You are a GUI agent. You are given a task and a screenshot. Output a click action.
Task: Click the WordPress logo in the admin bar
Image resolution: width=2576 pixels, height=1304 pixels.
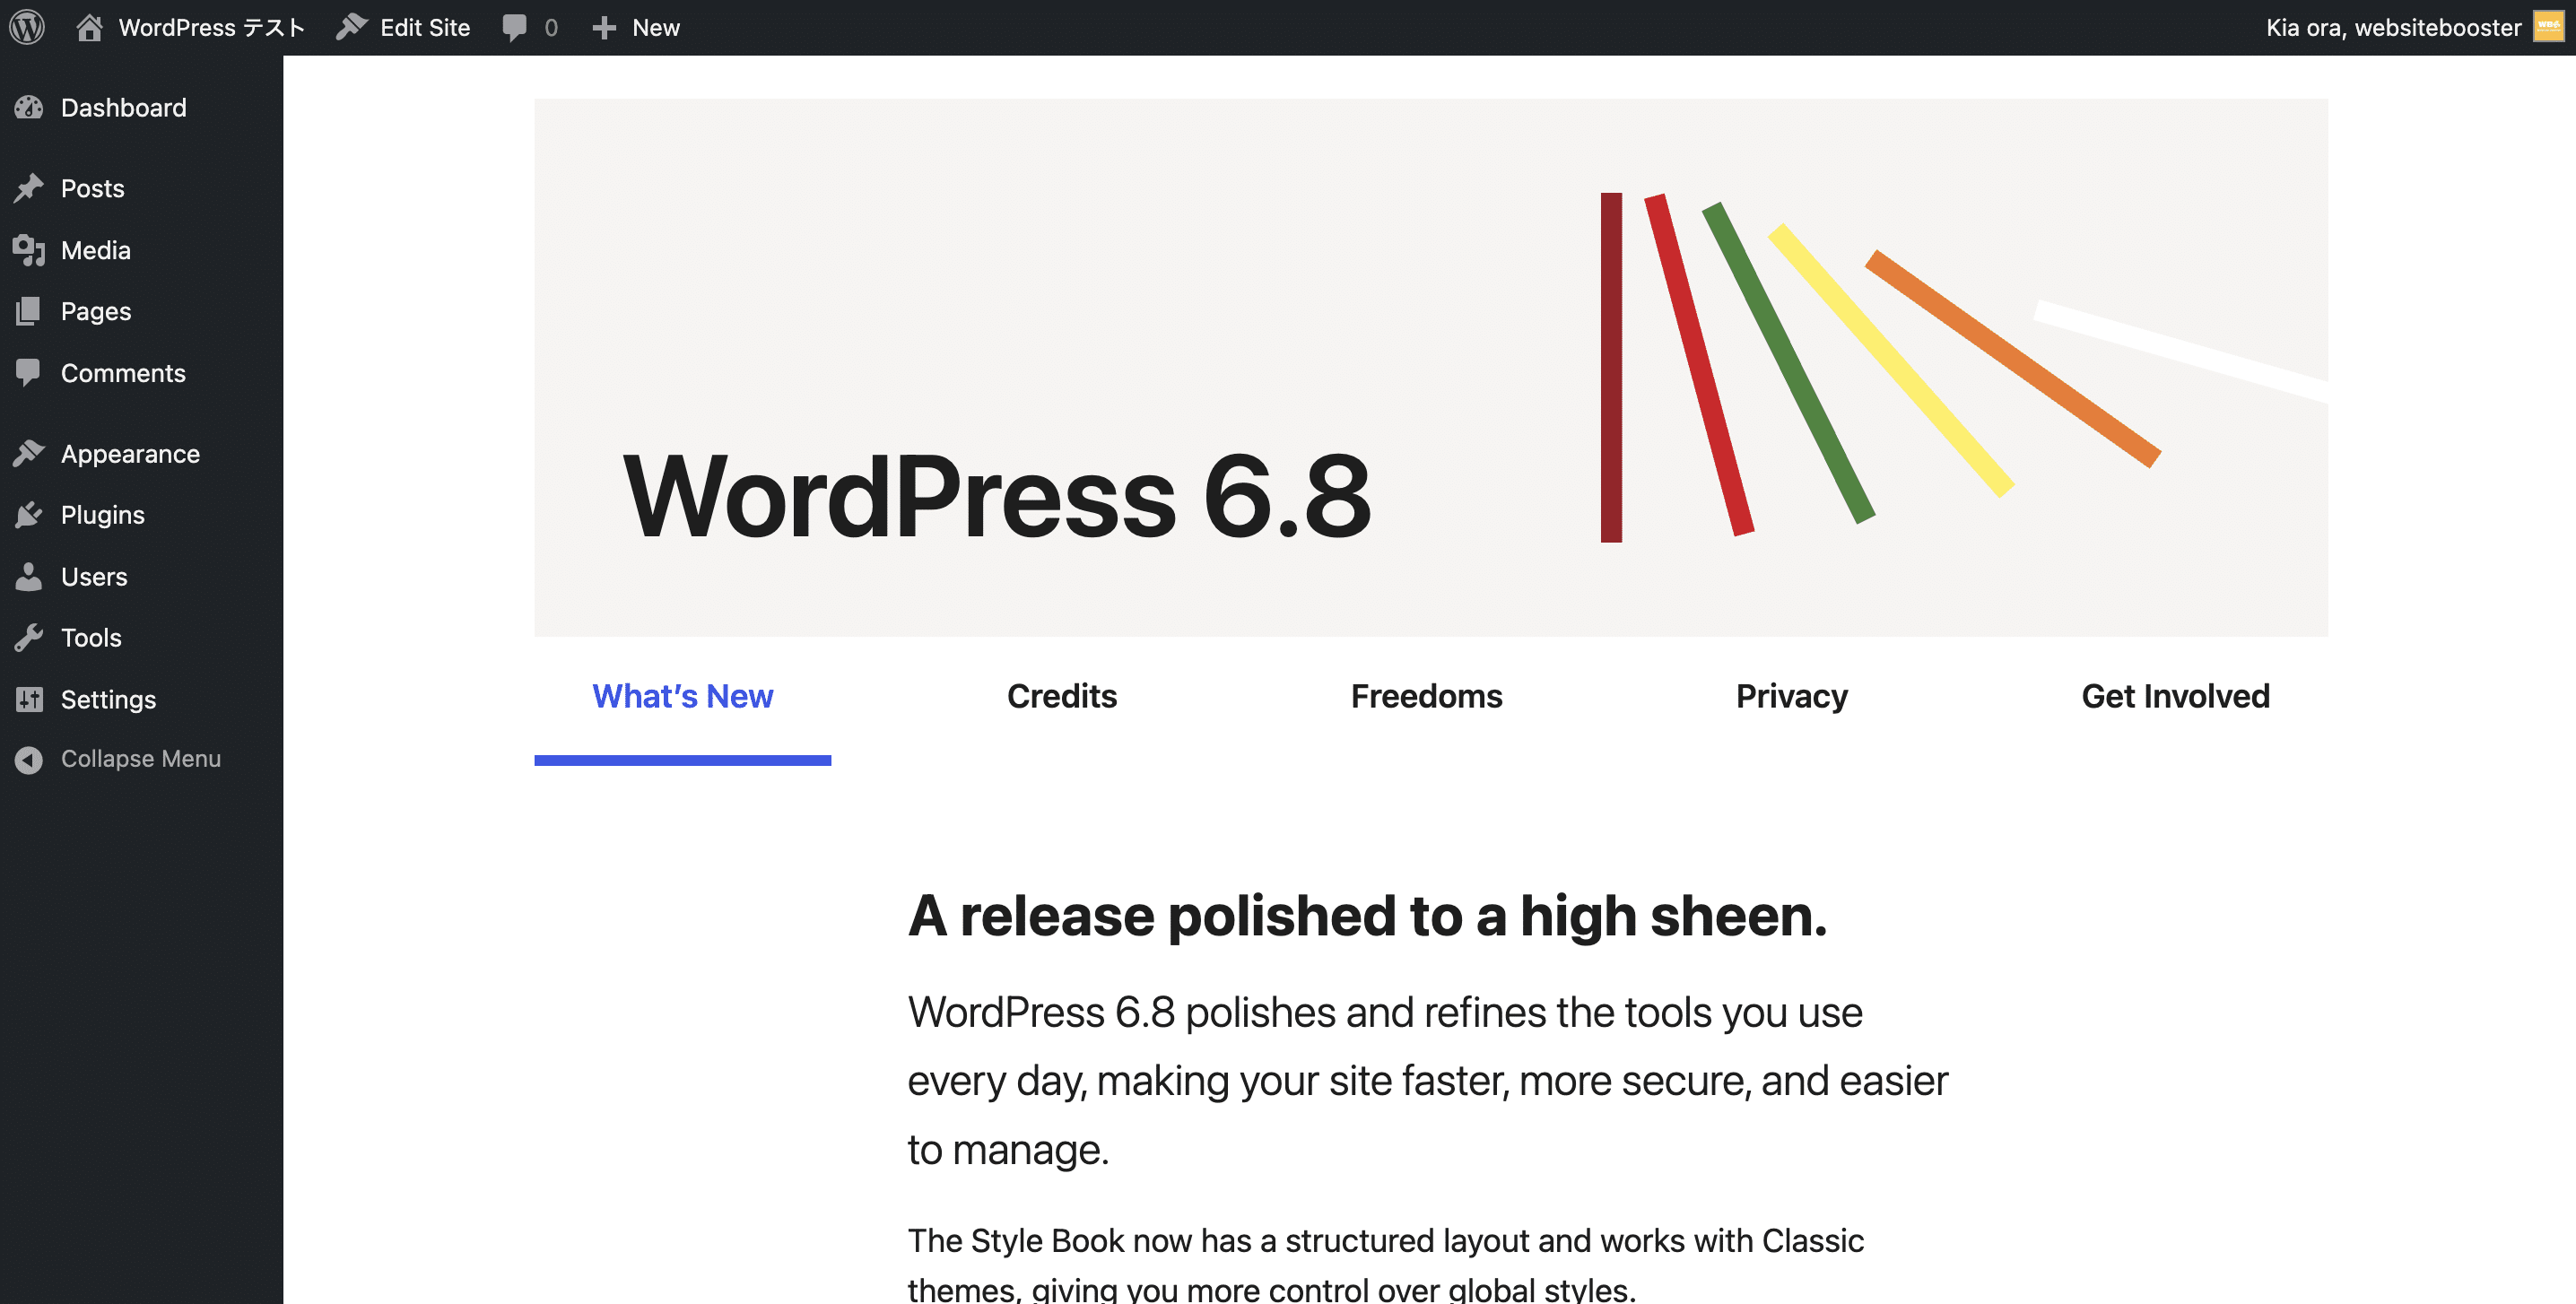(27, 27)
